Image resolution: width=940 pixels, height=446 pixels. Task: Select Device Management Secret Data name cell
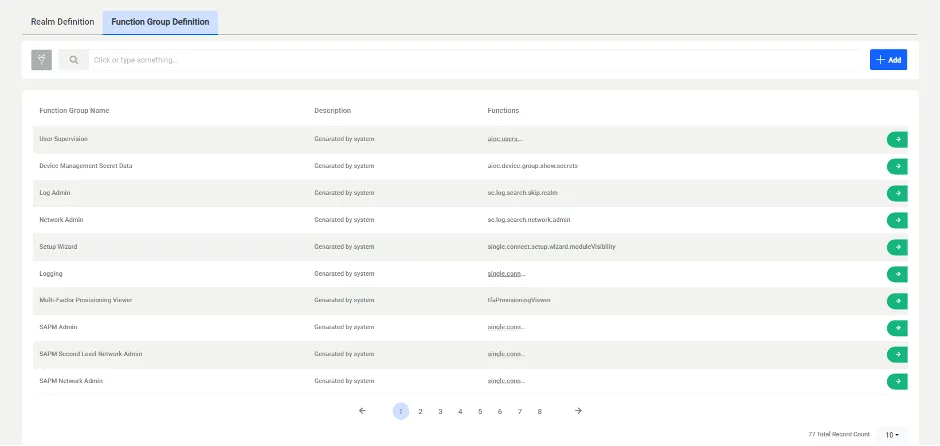[86, 166]
